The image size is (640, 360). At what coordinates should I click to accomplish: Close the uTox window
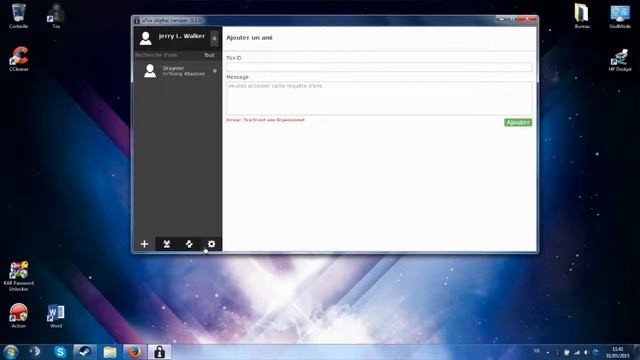click(x=528, y=19)
